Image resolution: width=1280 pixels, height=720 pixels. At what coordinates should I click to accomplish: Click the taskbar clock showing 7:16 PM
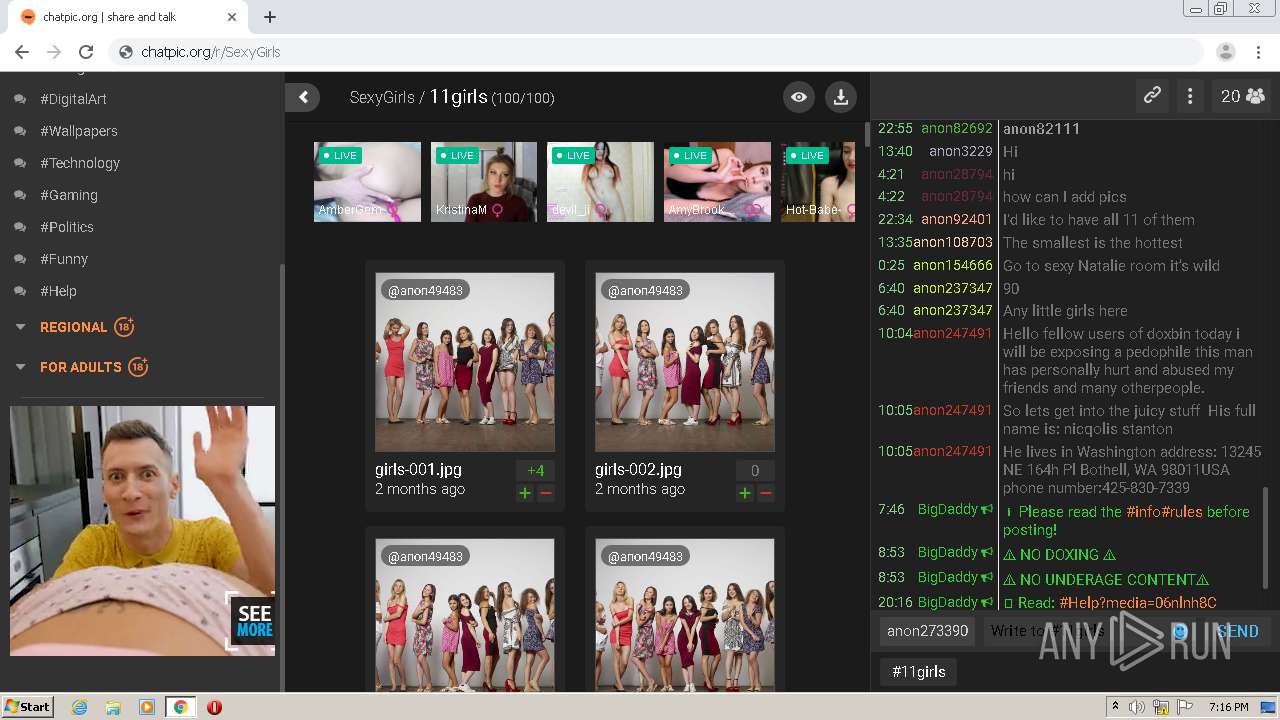(x=1228, y=707)
